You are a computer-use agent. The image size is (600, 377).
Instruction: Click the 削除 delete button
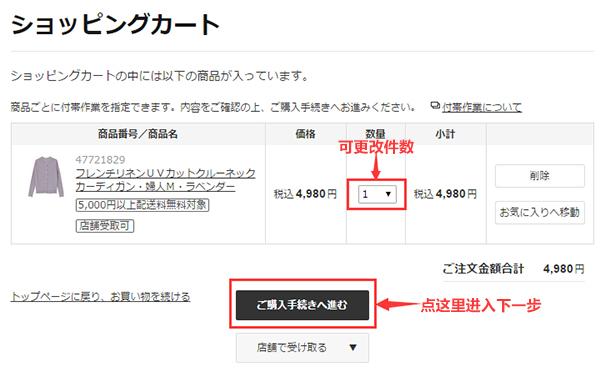pos(540,176)
